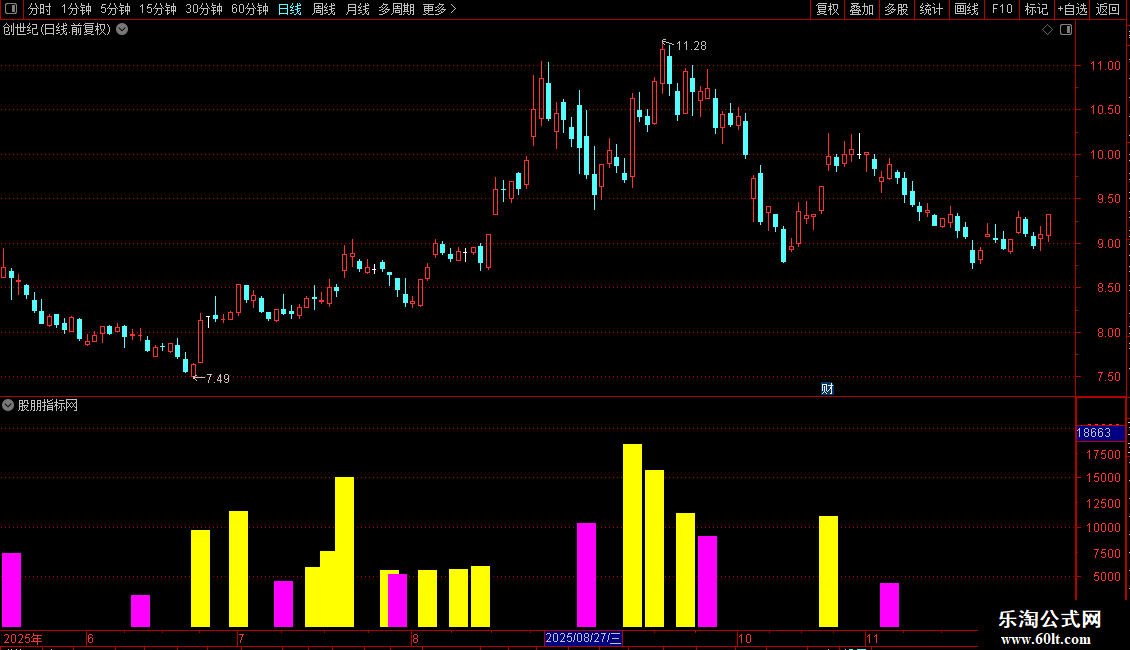This screenshot has height=650, width=1130.
Task: Click the 标记 mark button
Action: click(1036, 9)
